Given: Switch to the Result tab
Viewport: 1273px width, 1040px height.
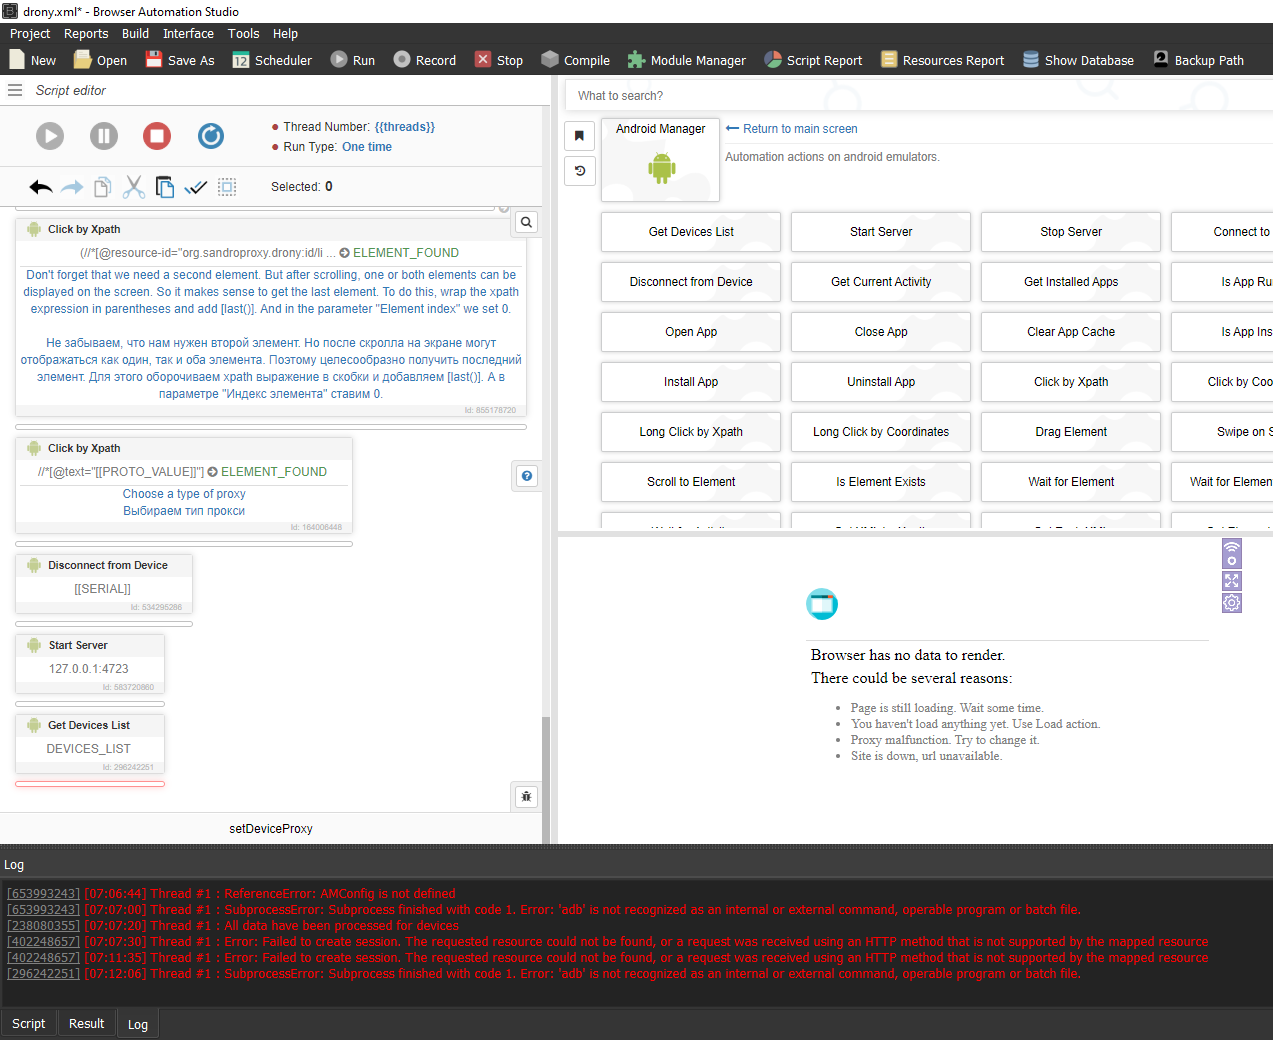Looking at the screenshot, I should point(86,1024).
